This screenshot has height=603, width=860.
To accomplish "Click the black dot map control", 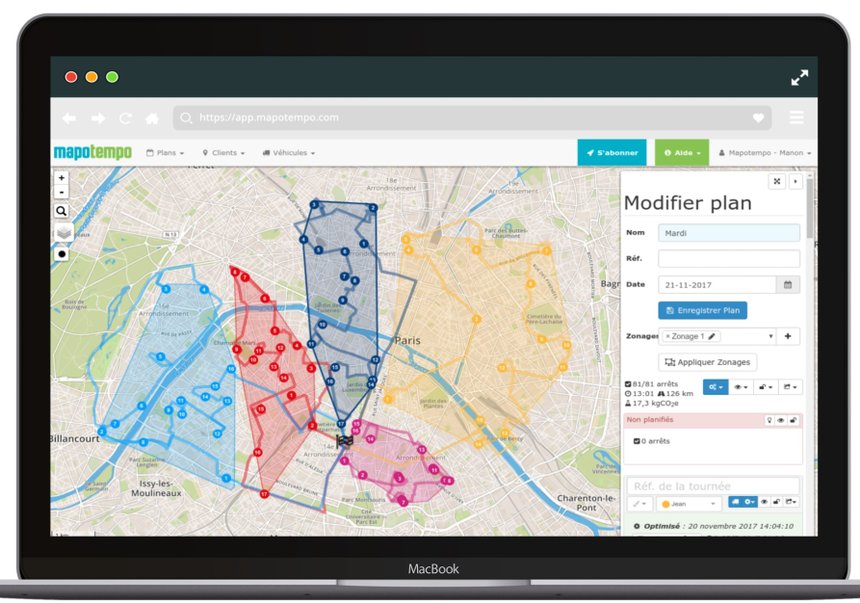I will click(61, 254).
